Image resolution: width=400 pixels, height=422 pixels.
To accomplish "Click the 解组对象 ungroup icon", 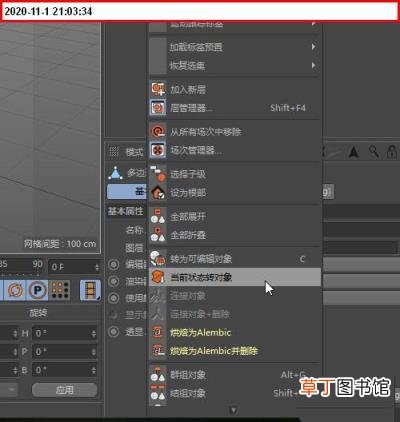I will [158, 393].
